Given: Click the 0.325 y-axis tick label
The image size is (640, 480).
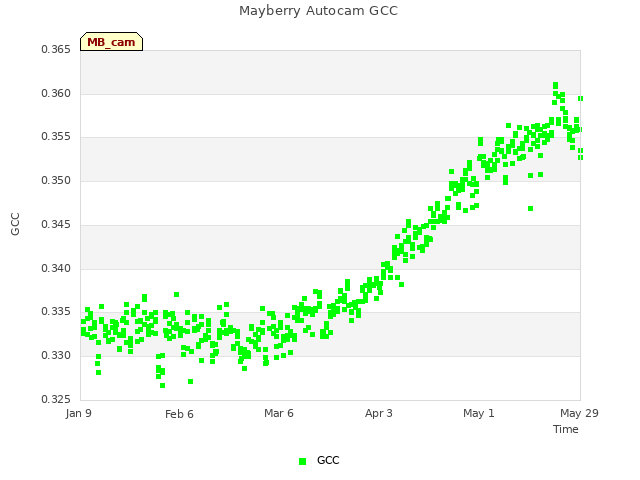Looking at the screenshot, I should click(56, 399).
